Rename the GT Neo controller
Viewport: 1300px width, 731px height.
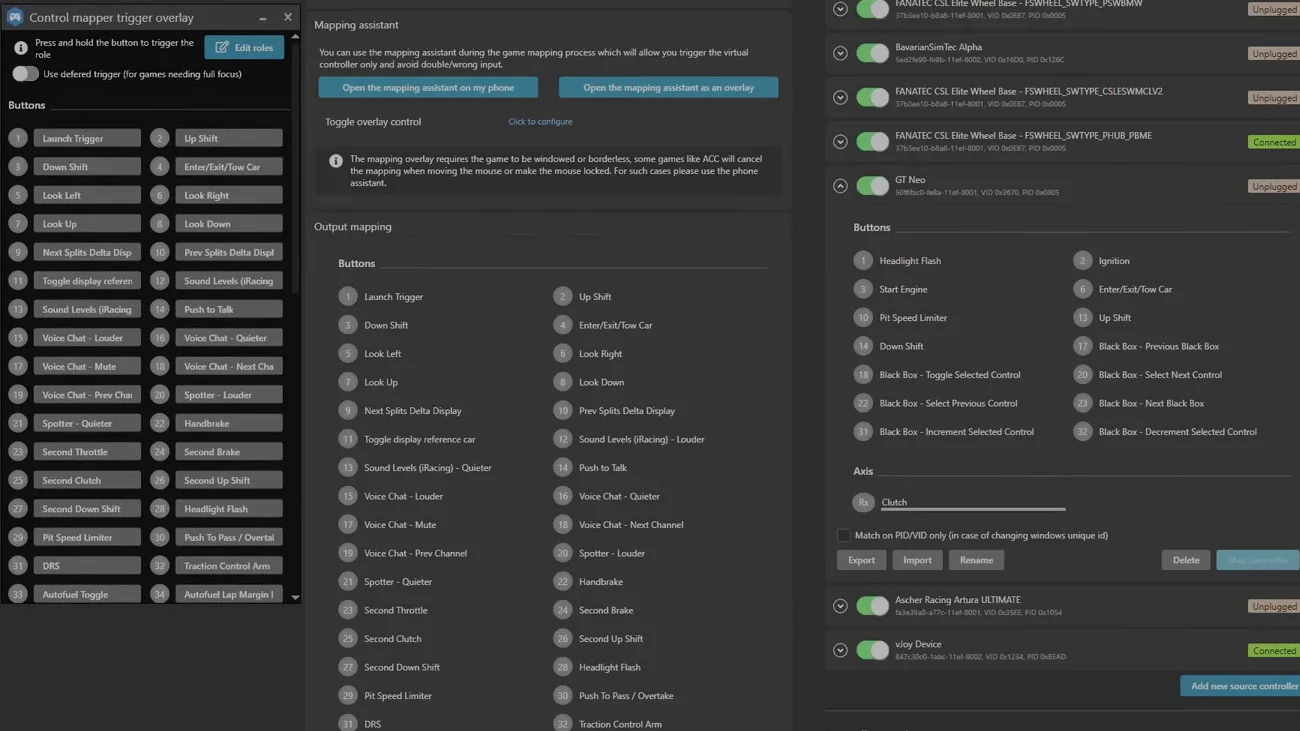pos(976,560)
